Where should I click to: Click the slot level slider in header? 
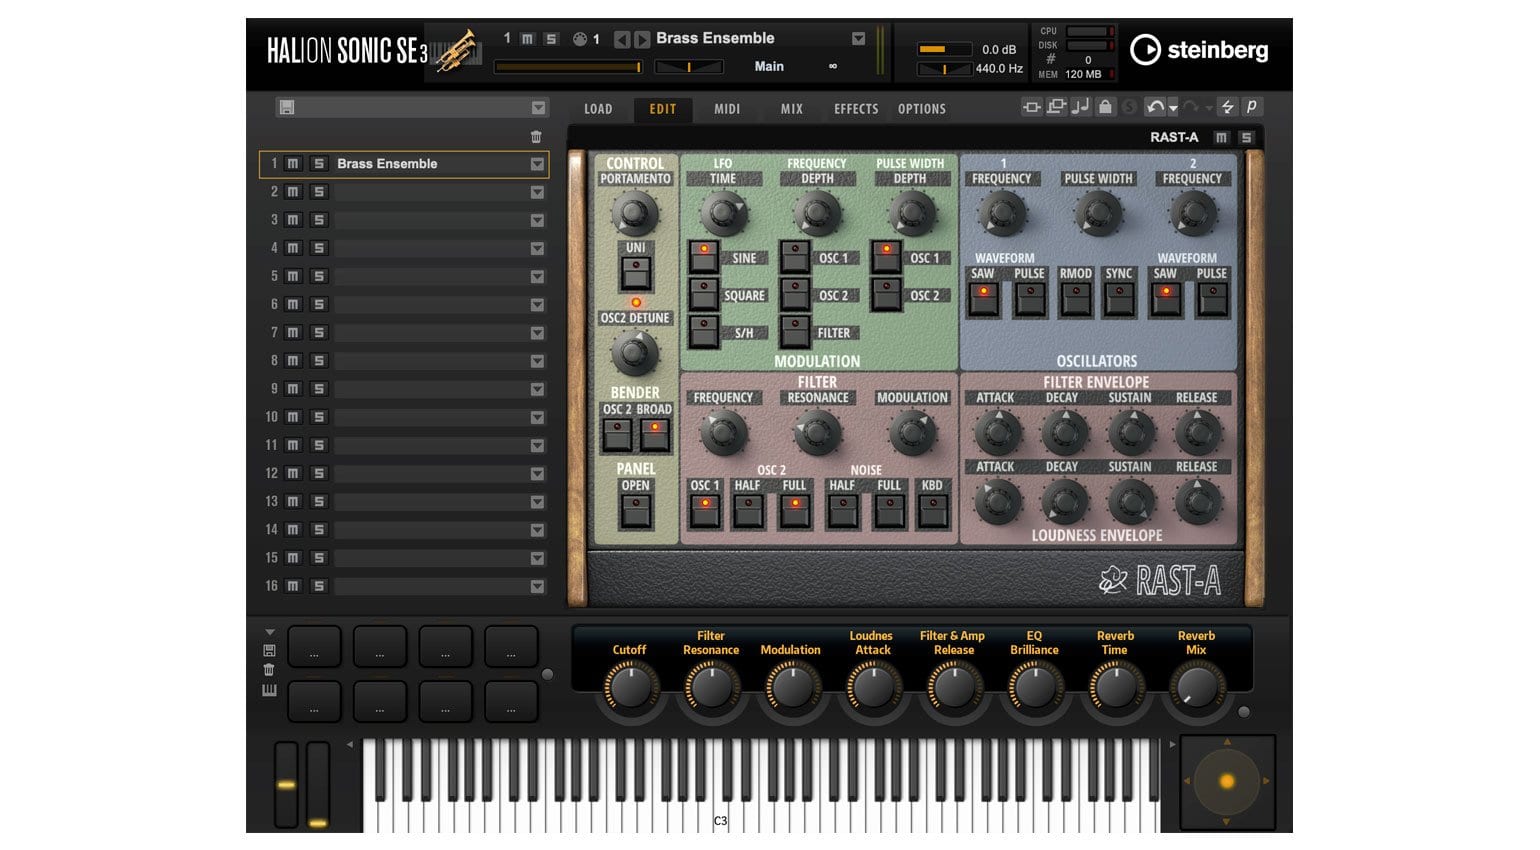point(568,67)
